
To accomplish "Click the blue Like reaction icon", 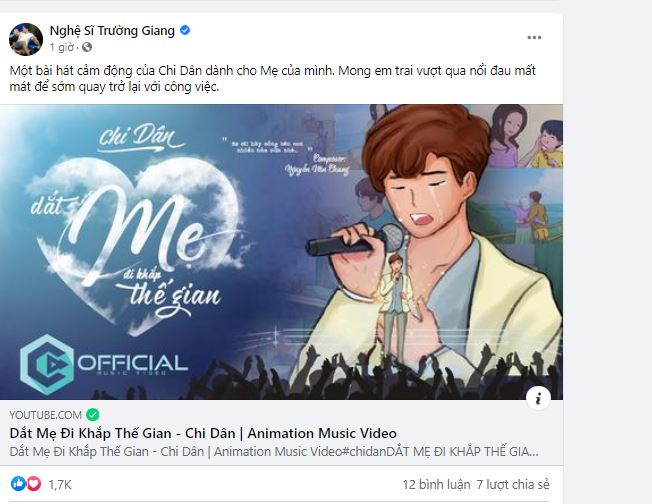I will pyautogui.click(x=18, y=484).
